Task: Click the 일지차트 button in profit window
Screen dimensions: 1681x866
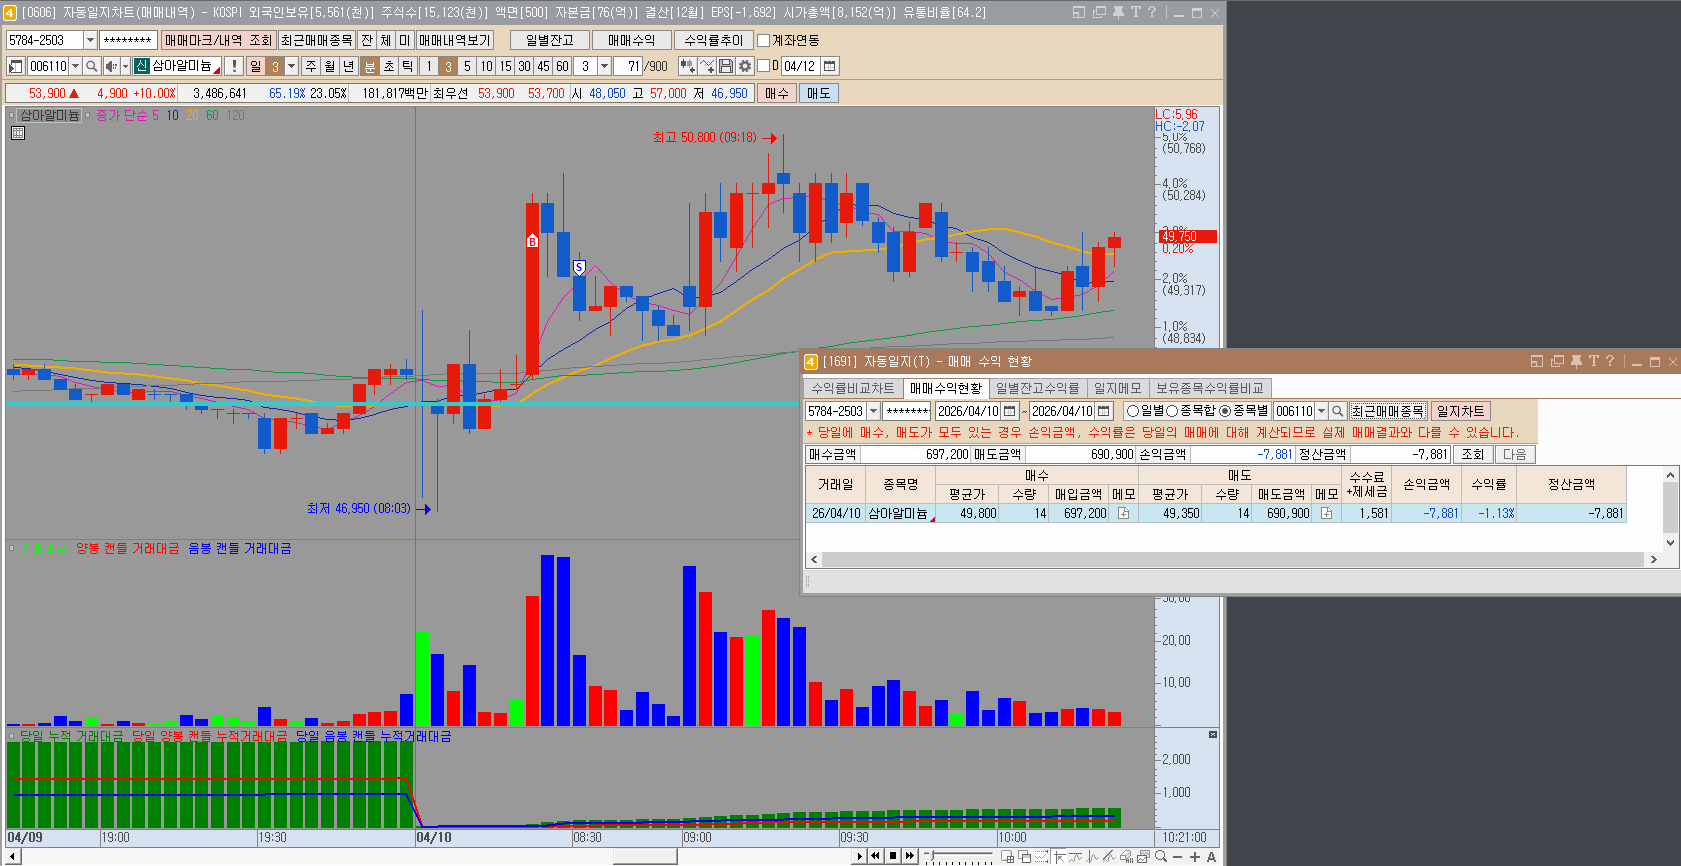Action: click(x=1460, y=411)
